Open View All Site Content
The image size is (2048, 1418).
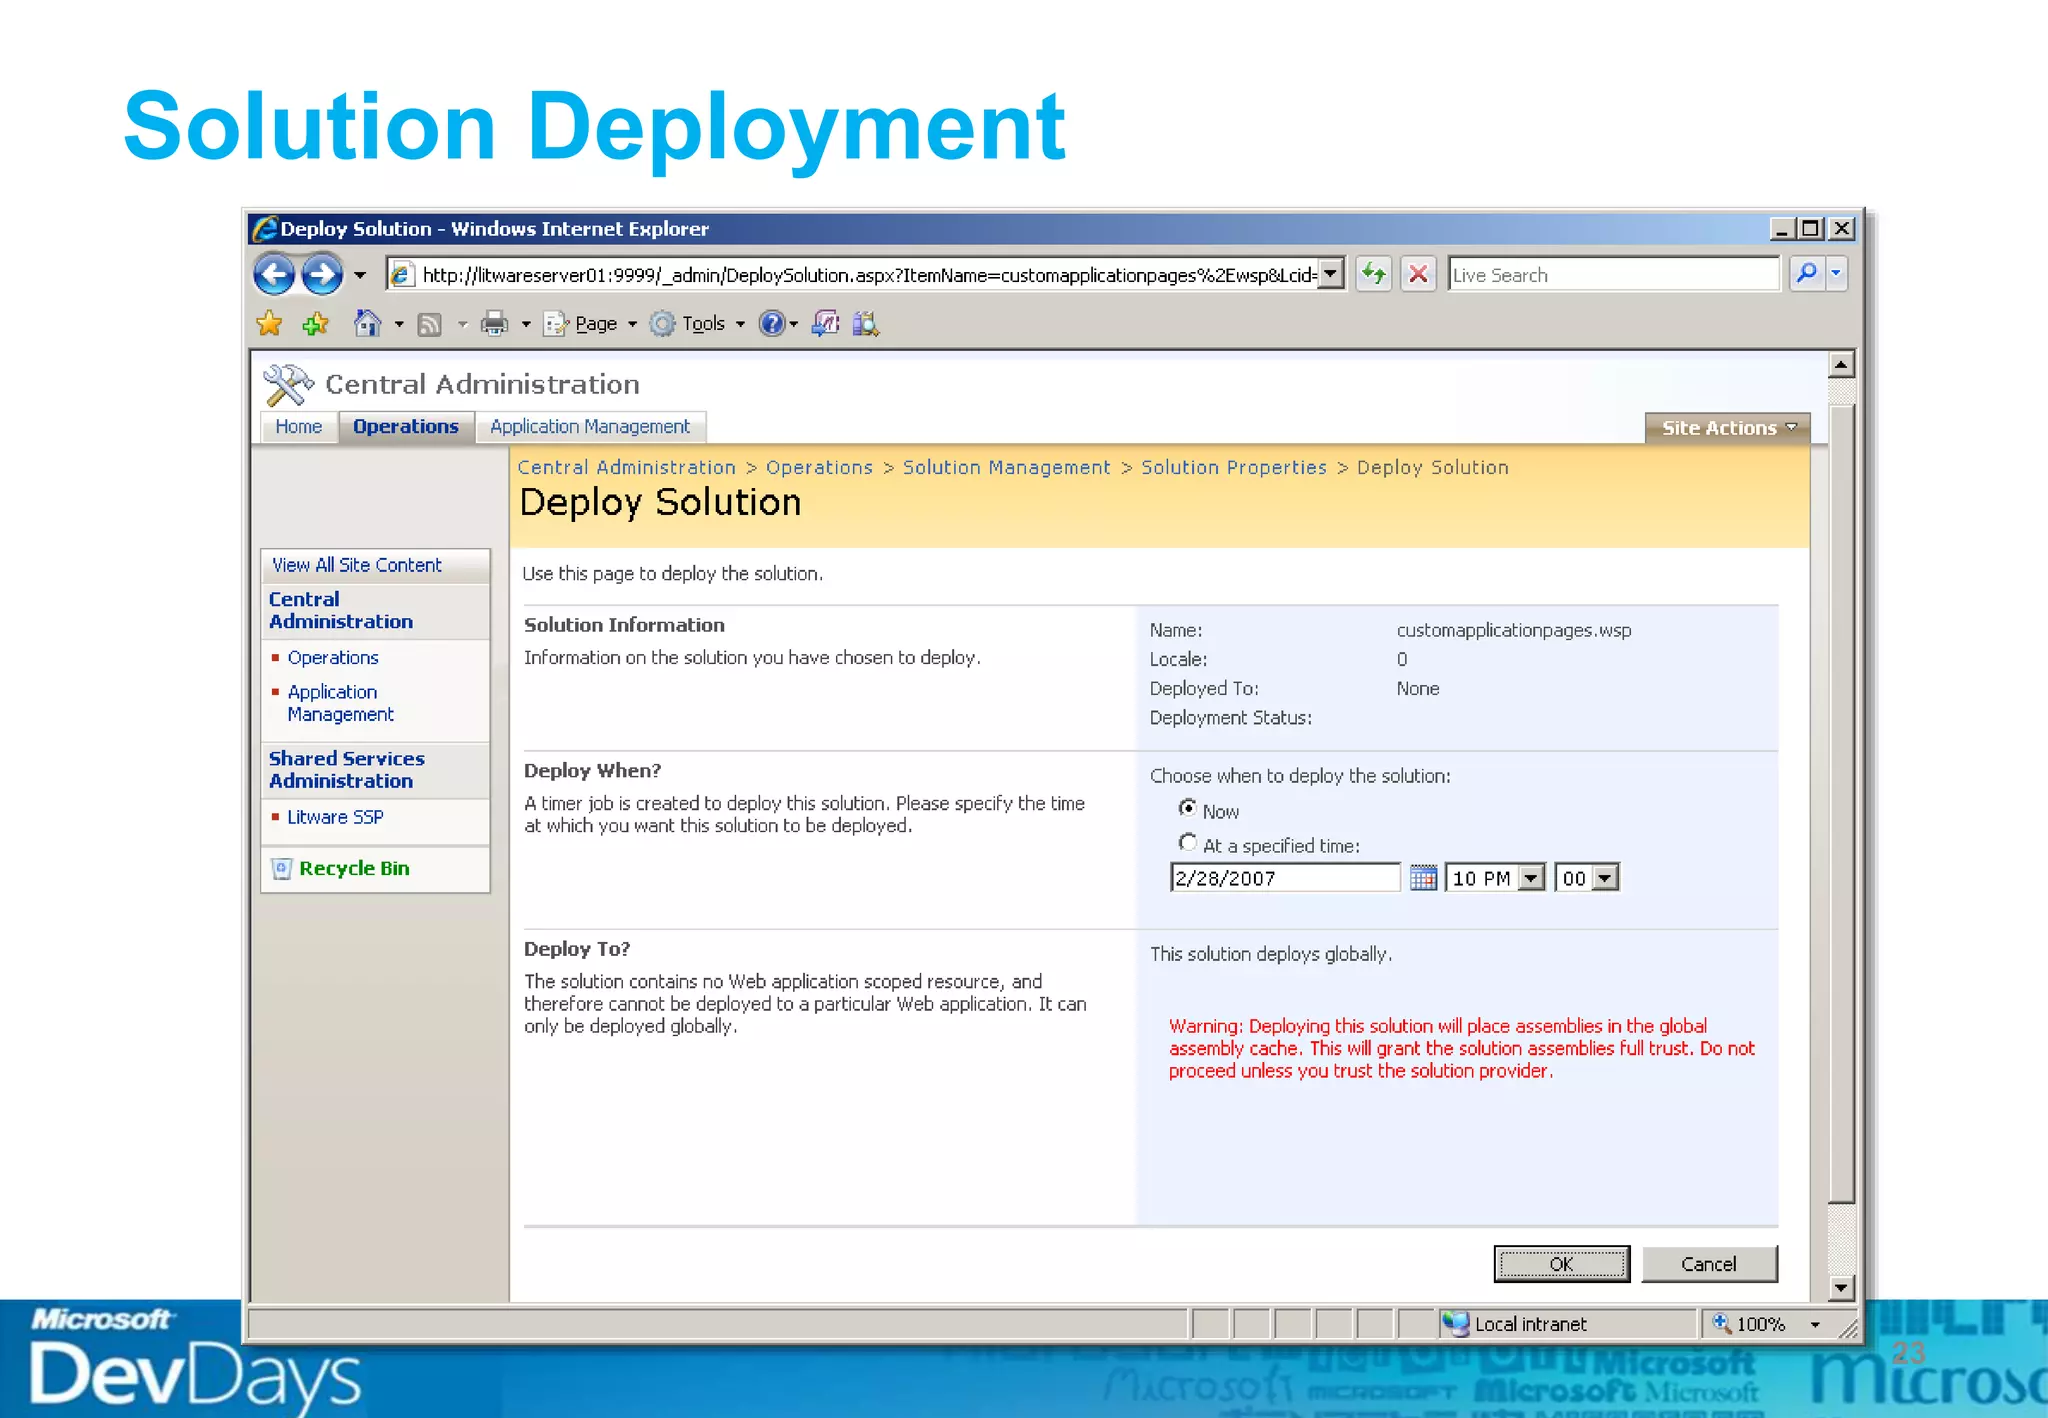[356, 565]
